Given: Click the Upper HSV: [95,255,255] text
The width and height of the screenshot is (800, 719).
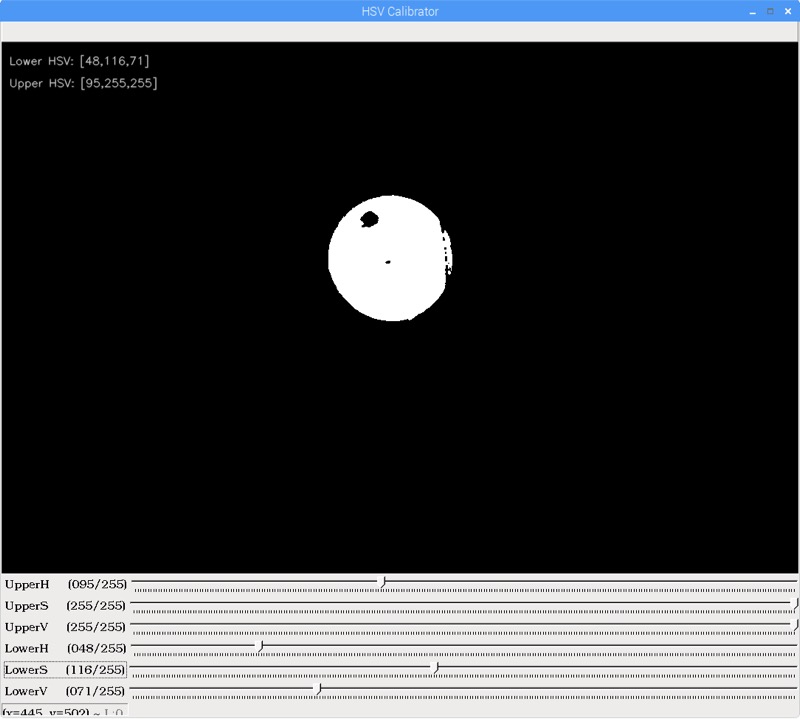Looking at the screenshot, I should [x=83, y=83].
